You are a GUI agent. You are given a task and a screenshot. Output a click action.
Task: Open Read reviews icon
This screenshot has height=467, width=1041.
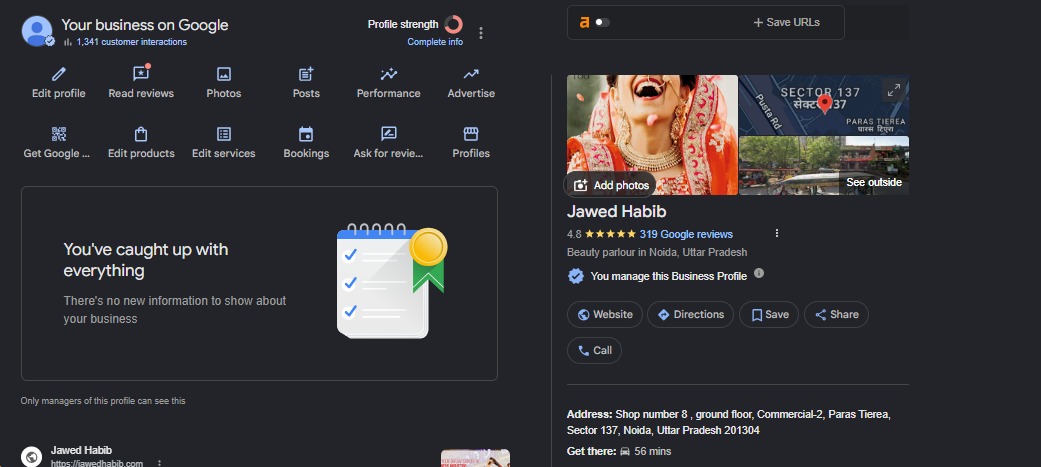point(141,73)
